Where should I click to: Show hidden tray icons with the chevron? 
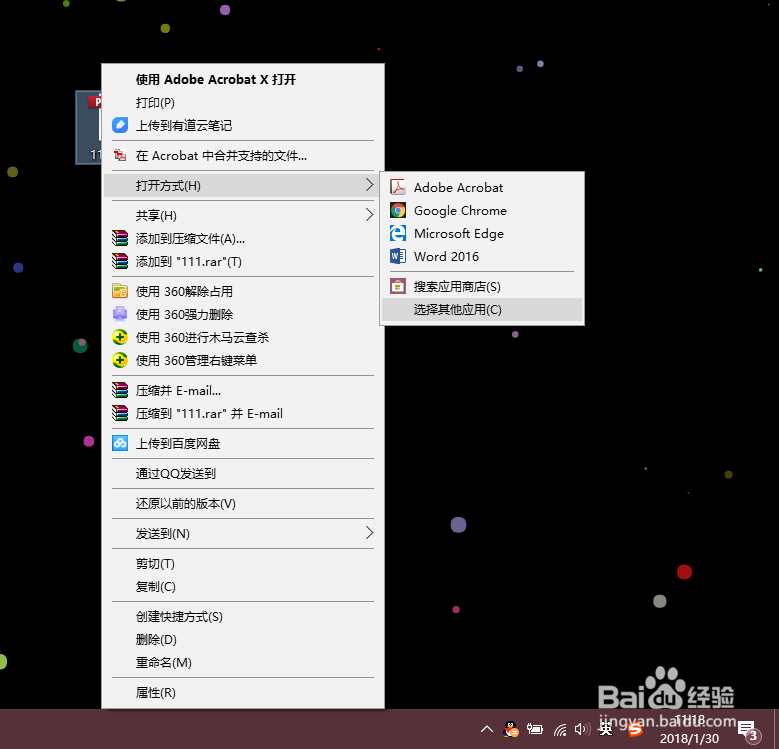487,729
